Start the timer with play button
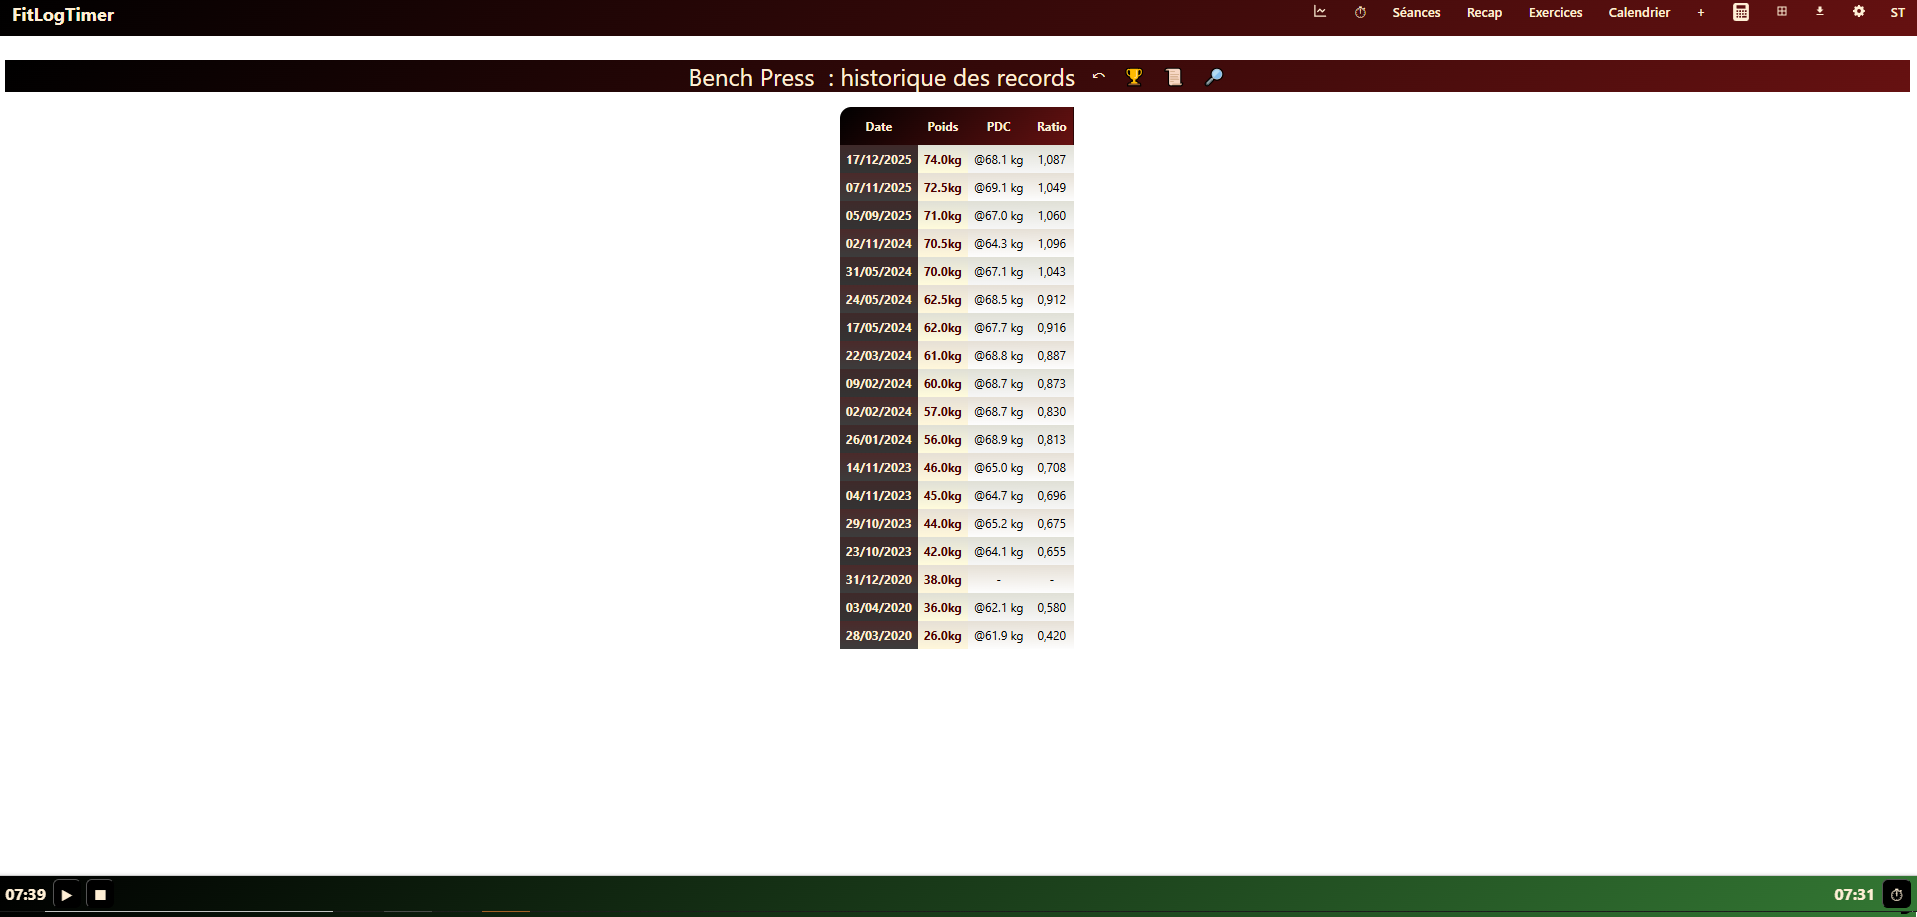The height and width of the screenshot is (917, 1917). [67, 895]
